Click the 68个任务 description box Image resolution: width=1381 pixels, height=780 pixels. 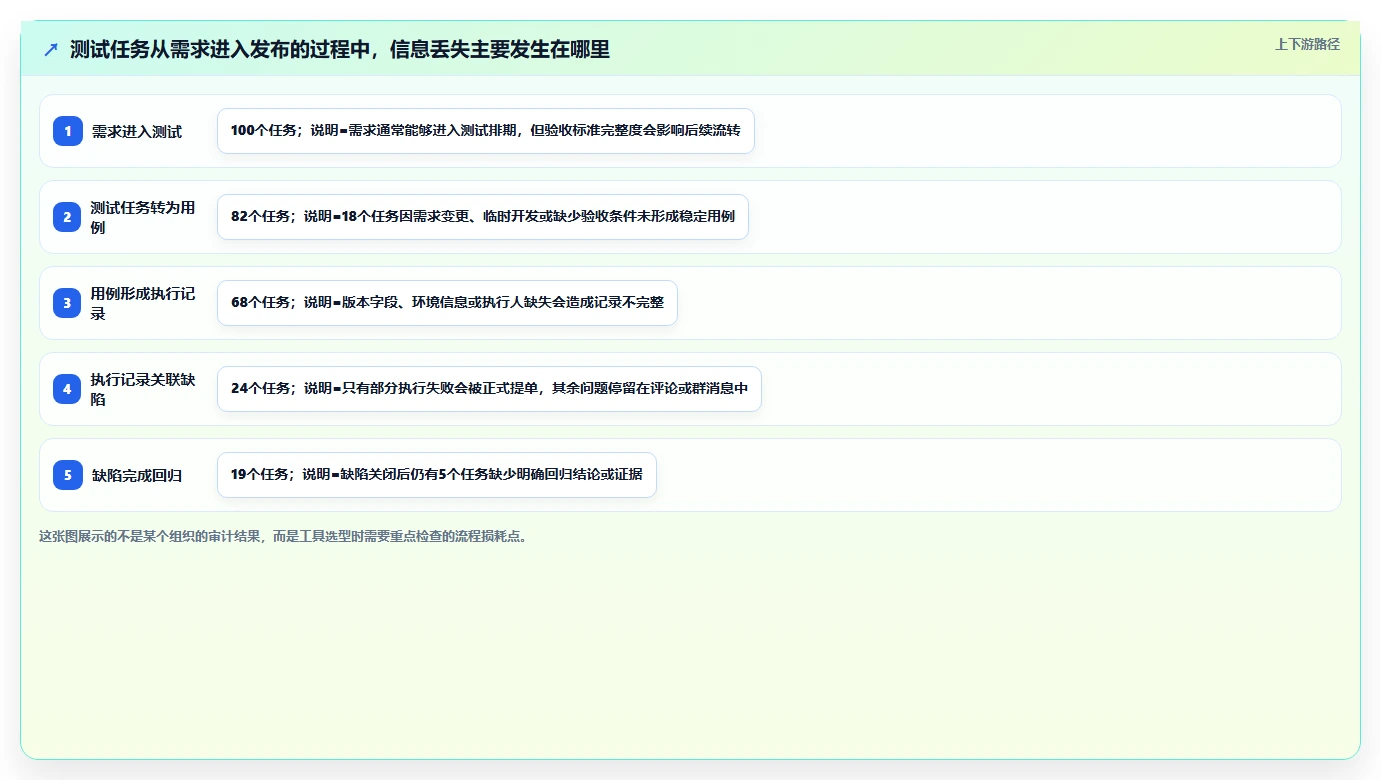coord(447,303)
